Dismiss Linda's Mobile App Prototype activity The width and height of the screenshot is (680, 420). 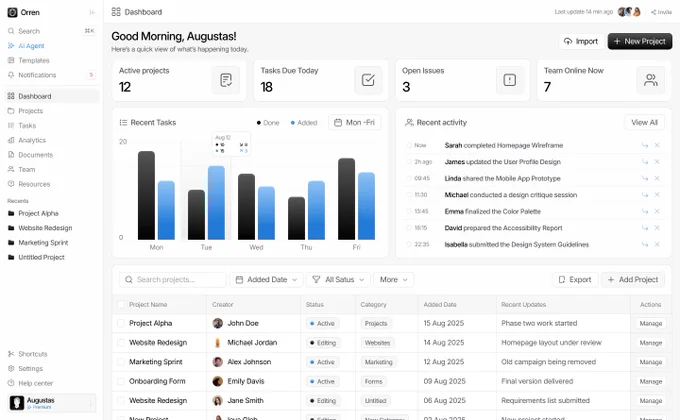(x=657, y=178)
